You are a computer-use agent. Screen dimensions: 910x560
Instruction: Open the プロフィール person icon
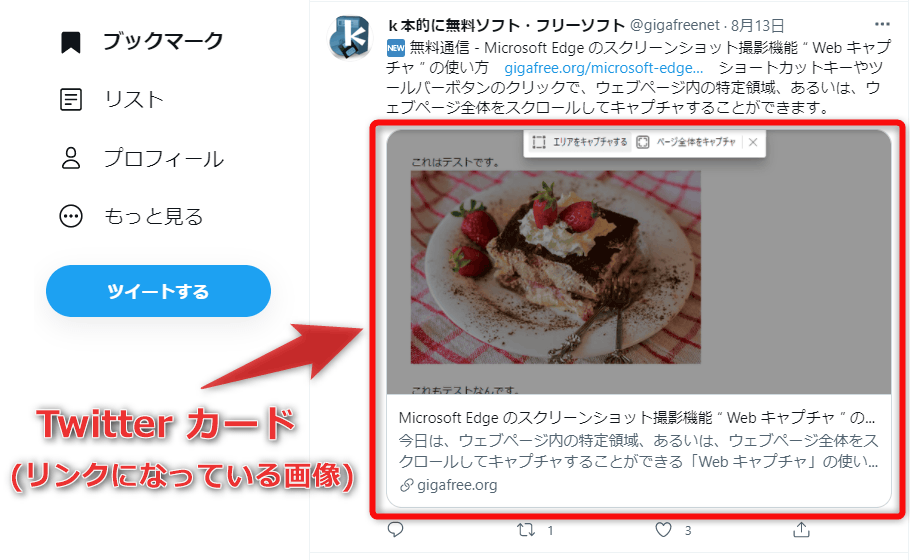click(71, 158)
